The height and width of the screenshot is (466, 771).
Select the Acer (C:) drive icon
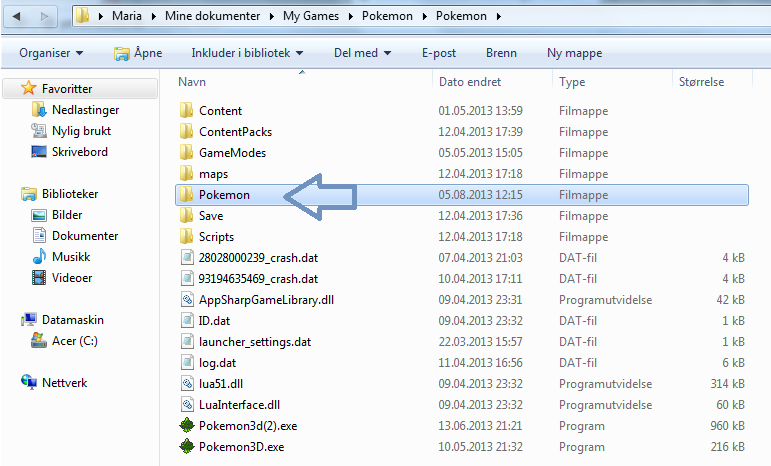39,341
